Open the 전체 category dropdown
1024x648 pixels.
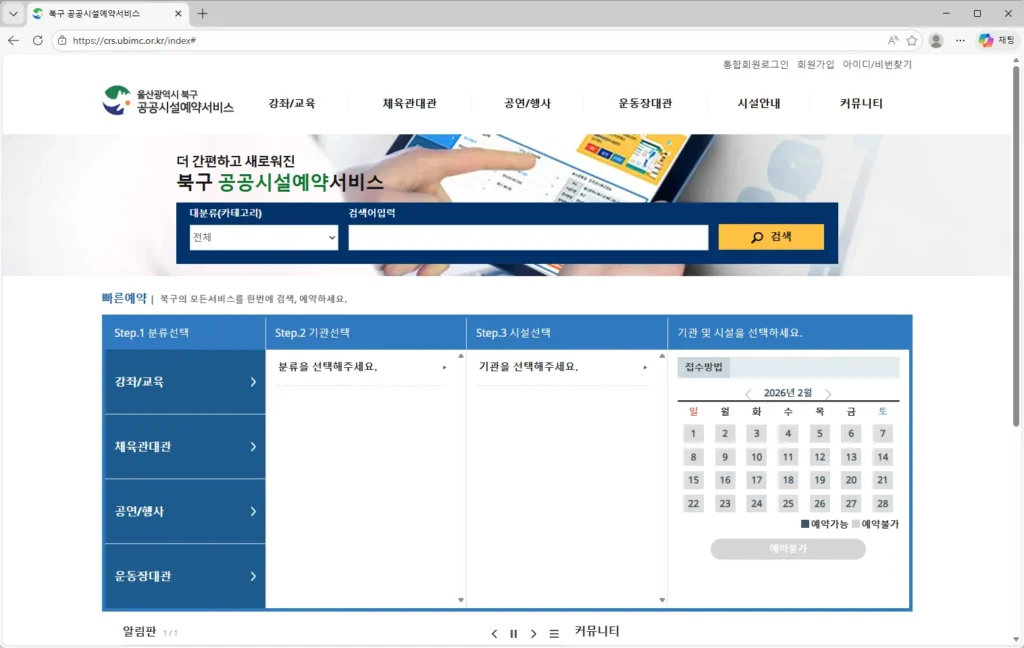[x=263, y=237]
